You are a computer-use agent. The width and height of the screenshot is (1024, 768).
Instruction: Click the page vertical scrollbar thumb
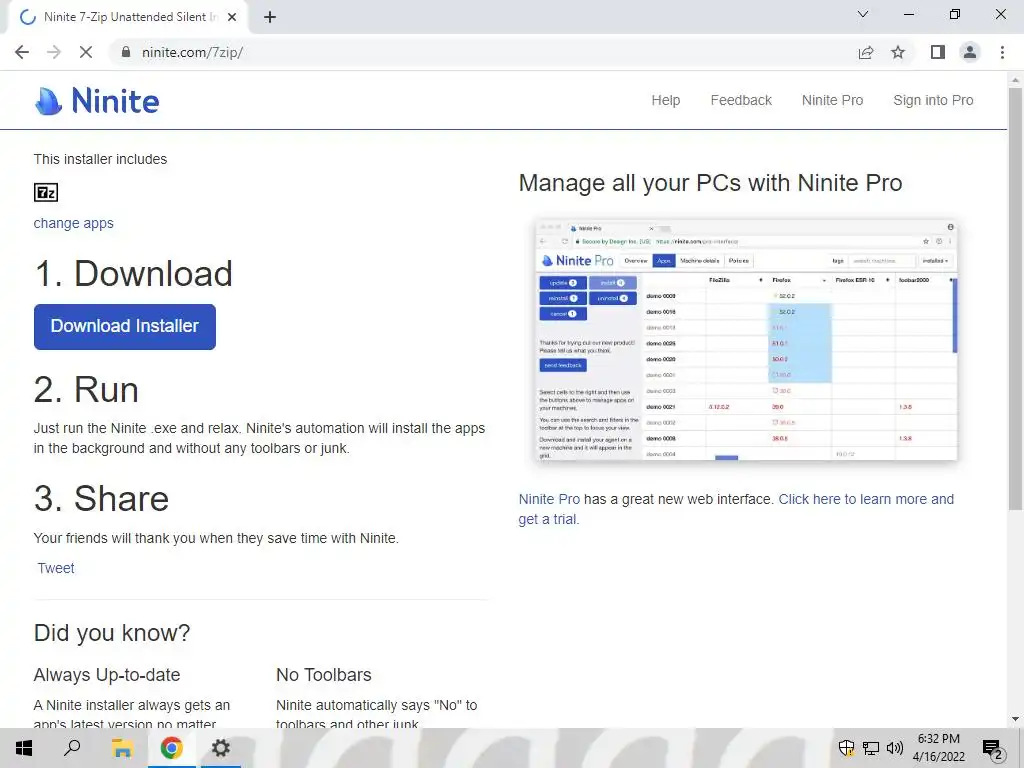tap(1015, 297)
